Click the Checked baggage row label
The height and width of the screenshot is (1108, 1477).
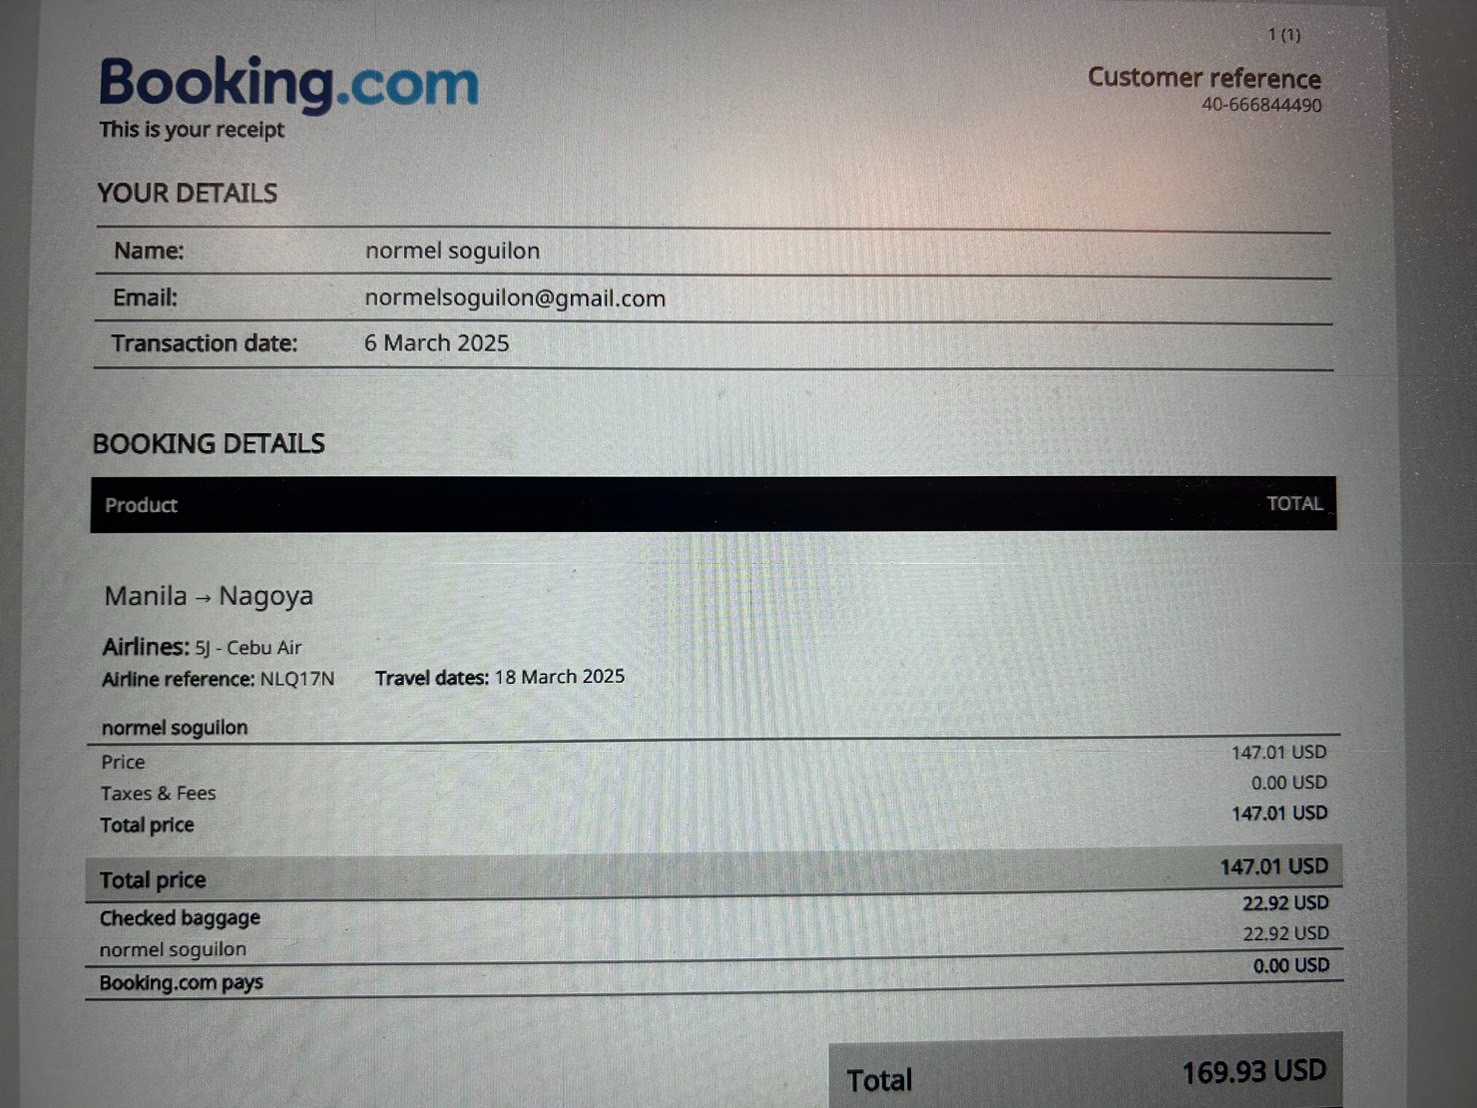coord(180,918)
